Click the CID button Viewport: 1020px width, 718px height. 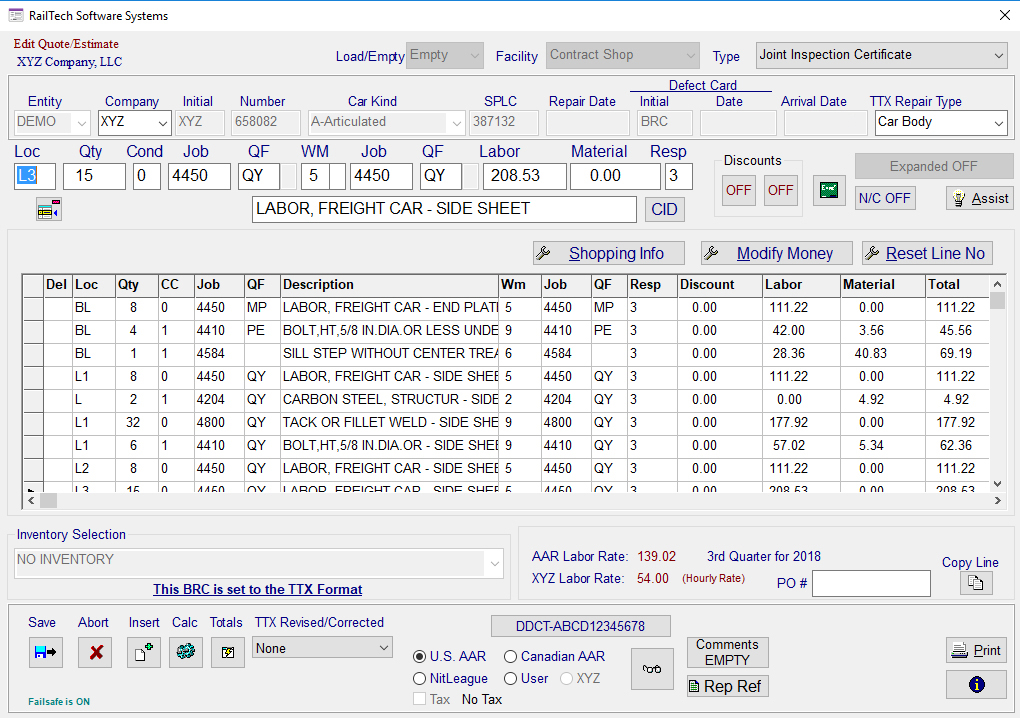664,209
